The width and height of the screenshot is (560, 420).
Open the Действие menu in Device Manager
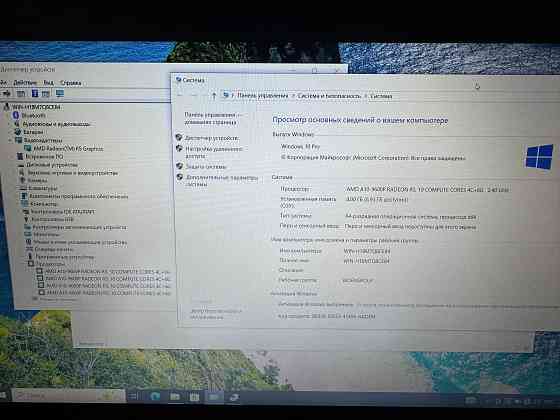(25, 83)
